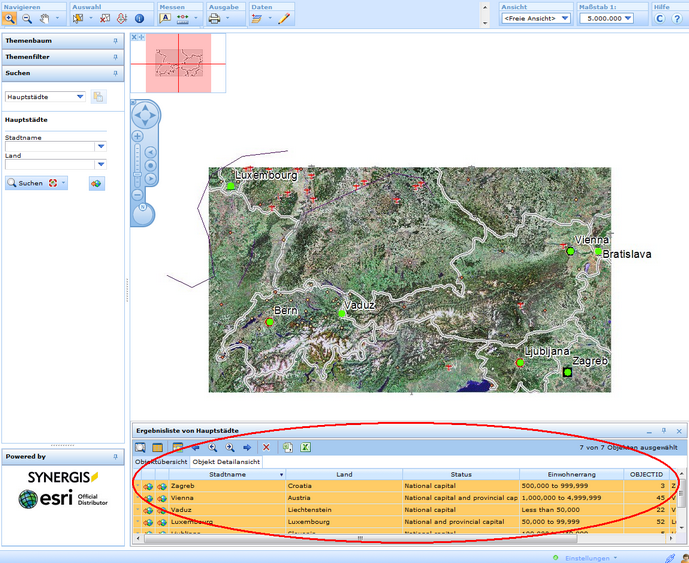Activate the pan hand tool
Screen dimensions: 689x563
pos(45,18)
